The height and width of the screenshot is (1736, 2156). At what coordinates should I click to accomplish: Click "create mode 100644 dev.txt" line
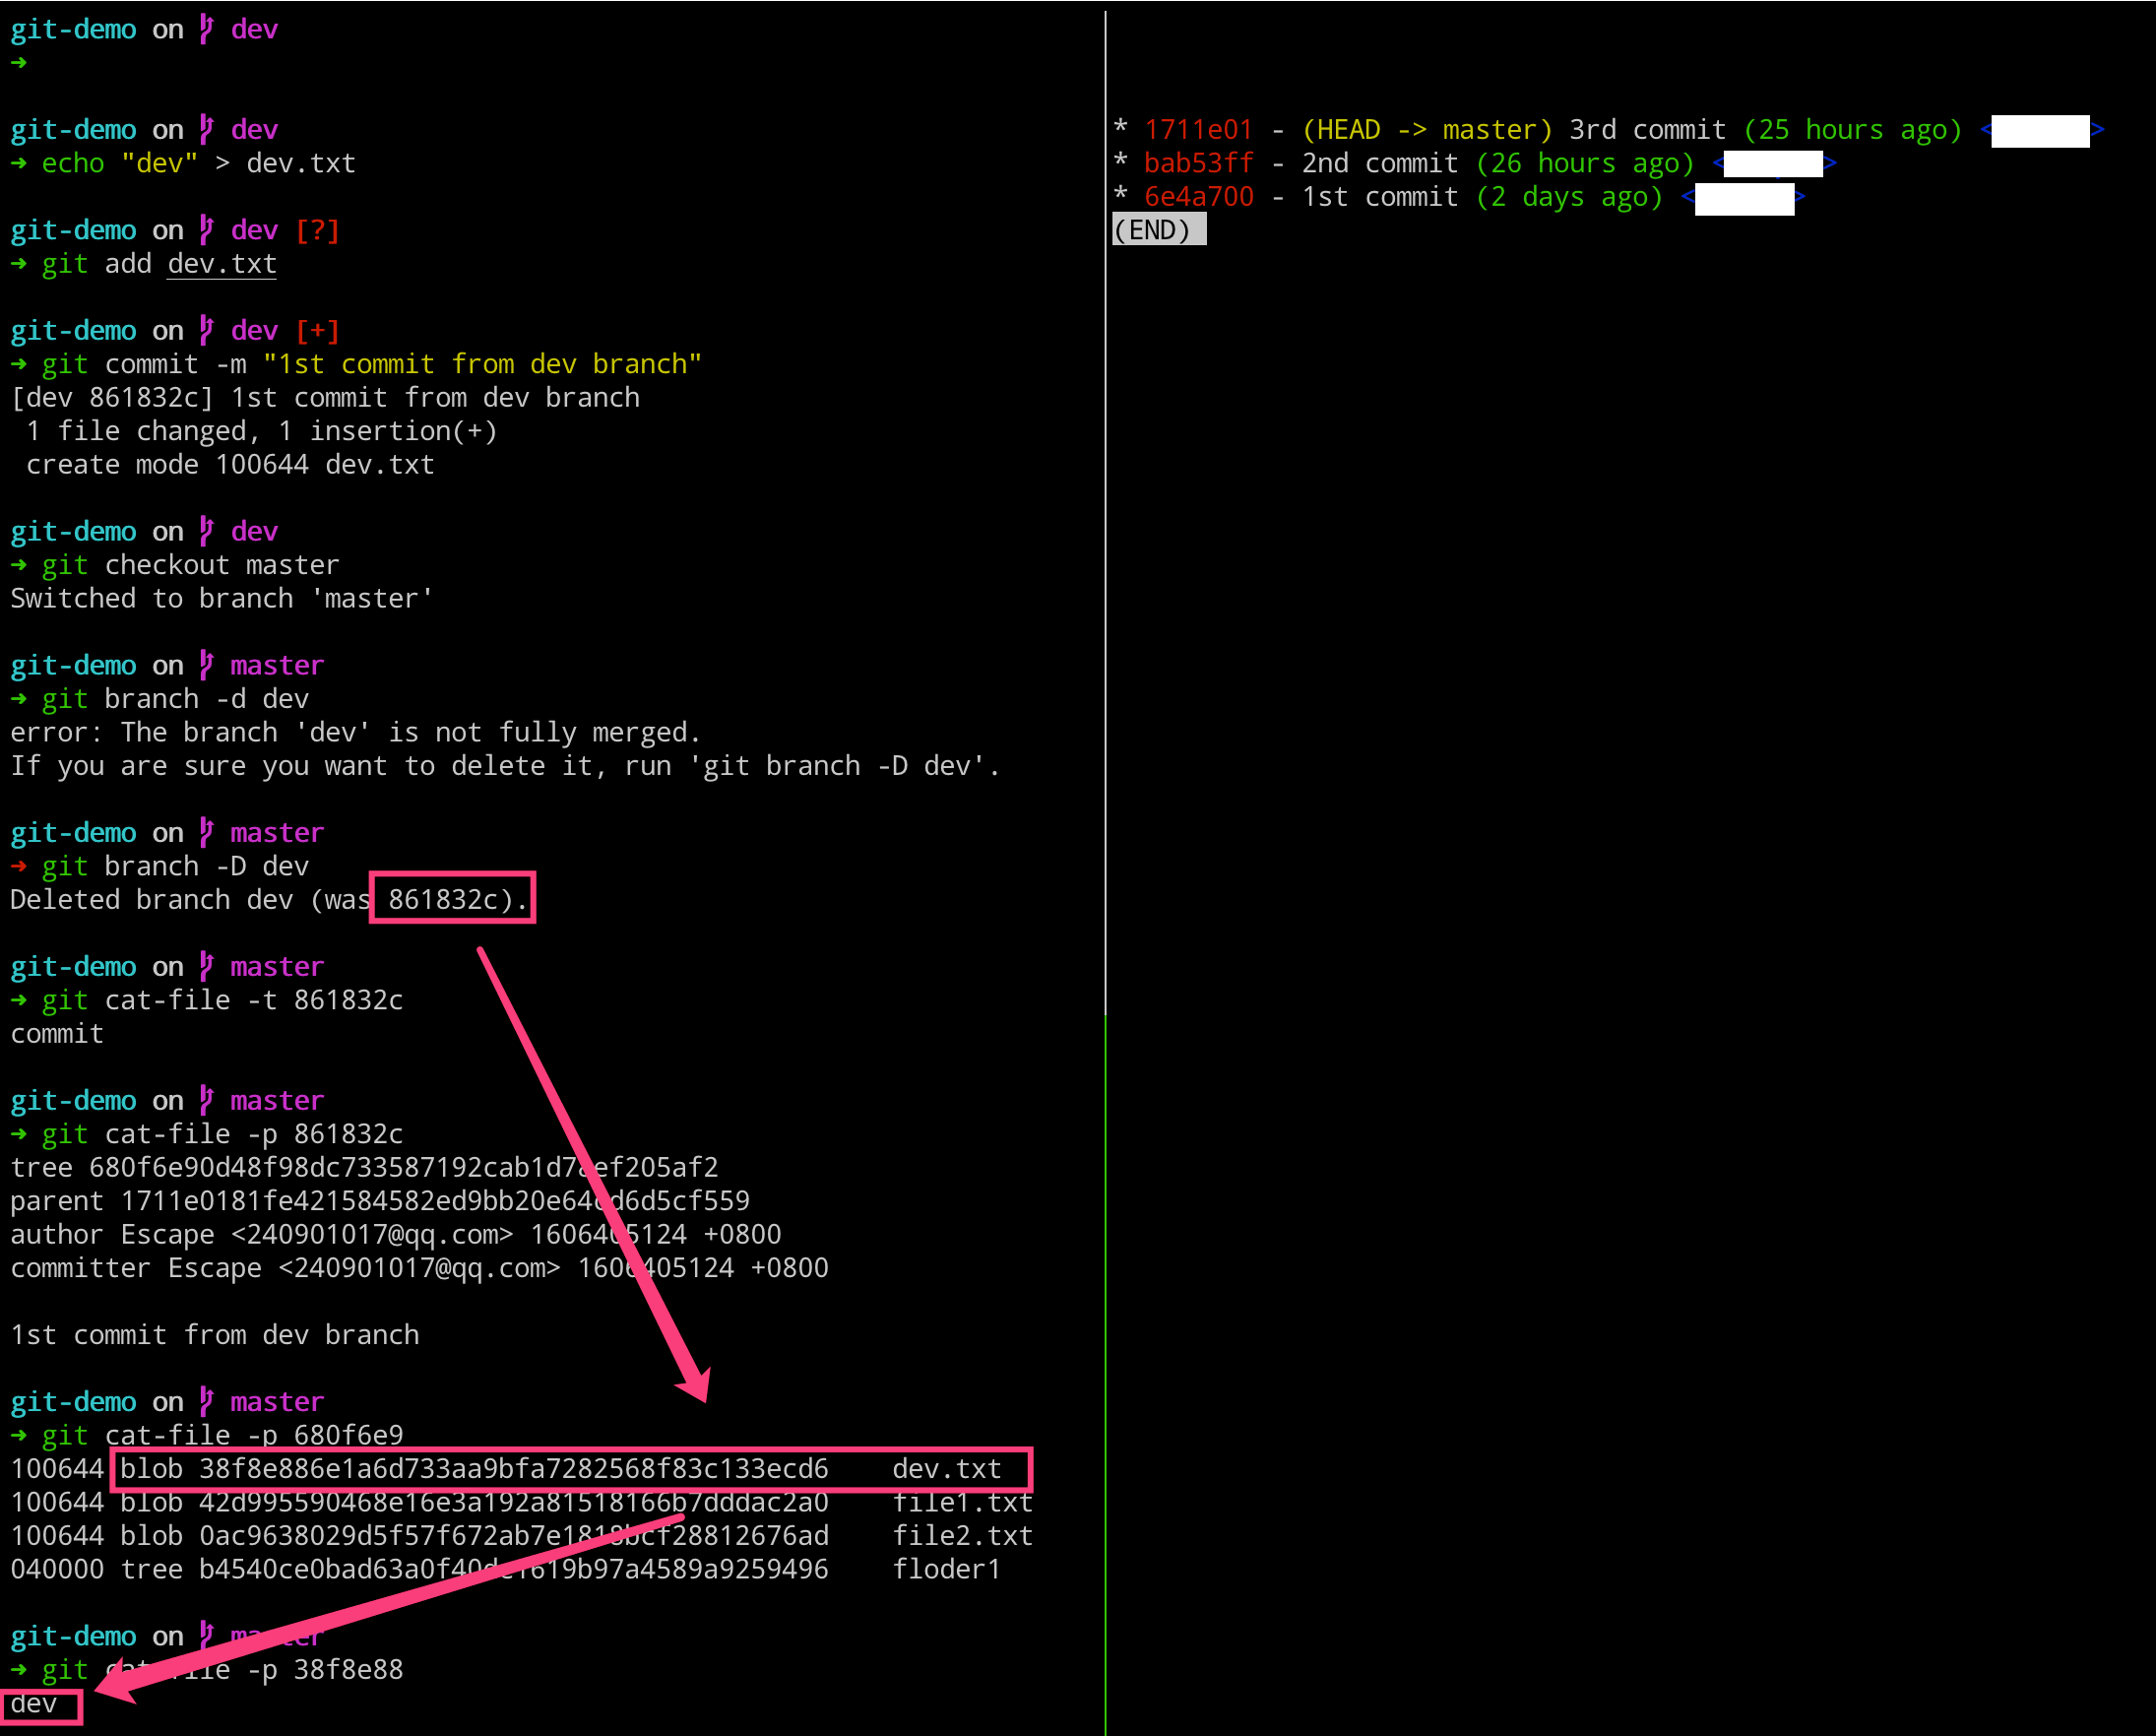point(230,465)
